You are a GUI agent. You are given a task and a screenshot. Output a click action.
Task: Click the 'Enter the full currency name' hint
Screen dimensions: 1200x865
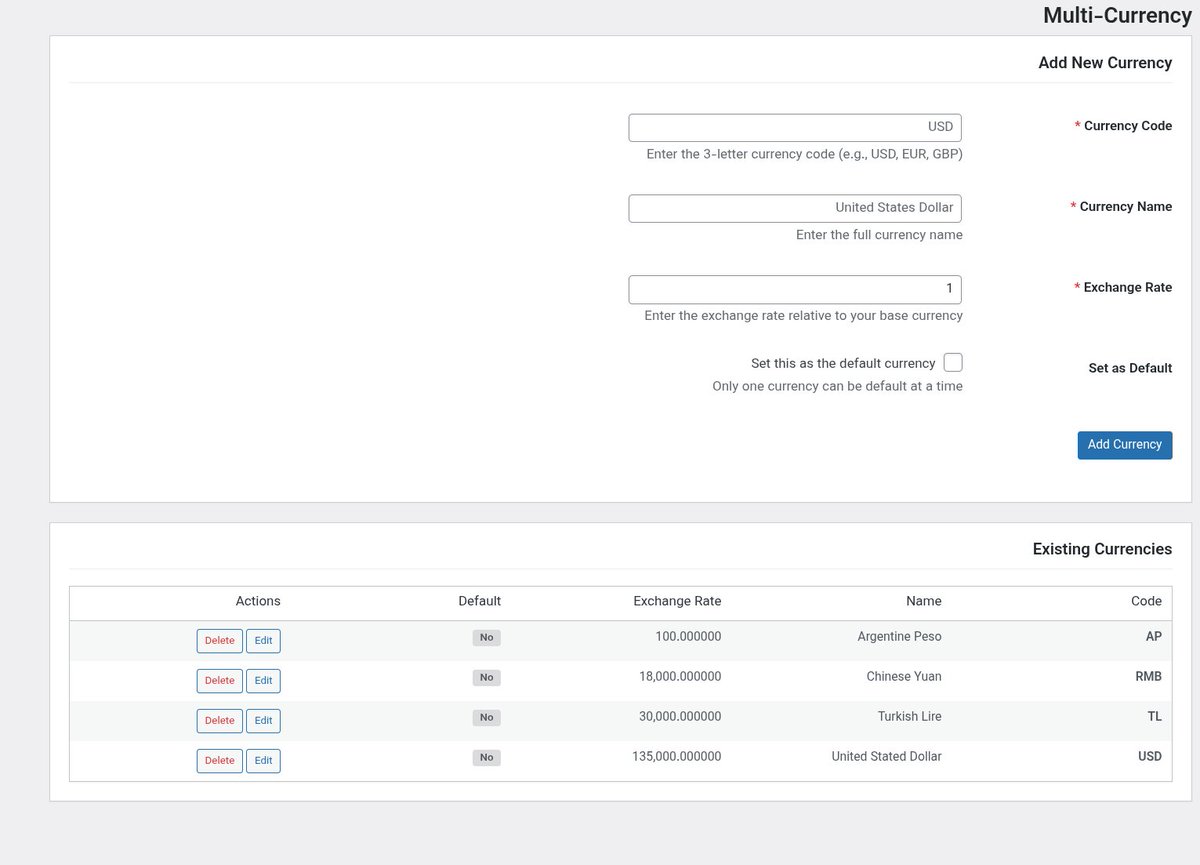click(x=880, y=235)
